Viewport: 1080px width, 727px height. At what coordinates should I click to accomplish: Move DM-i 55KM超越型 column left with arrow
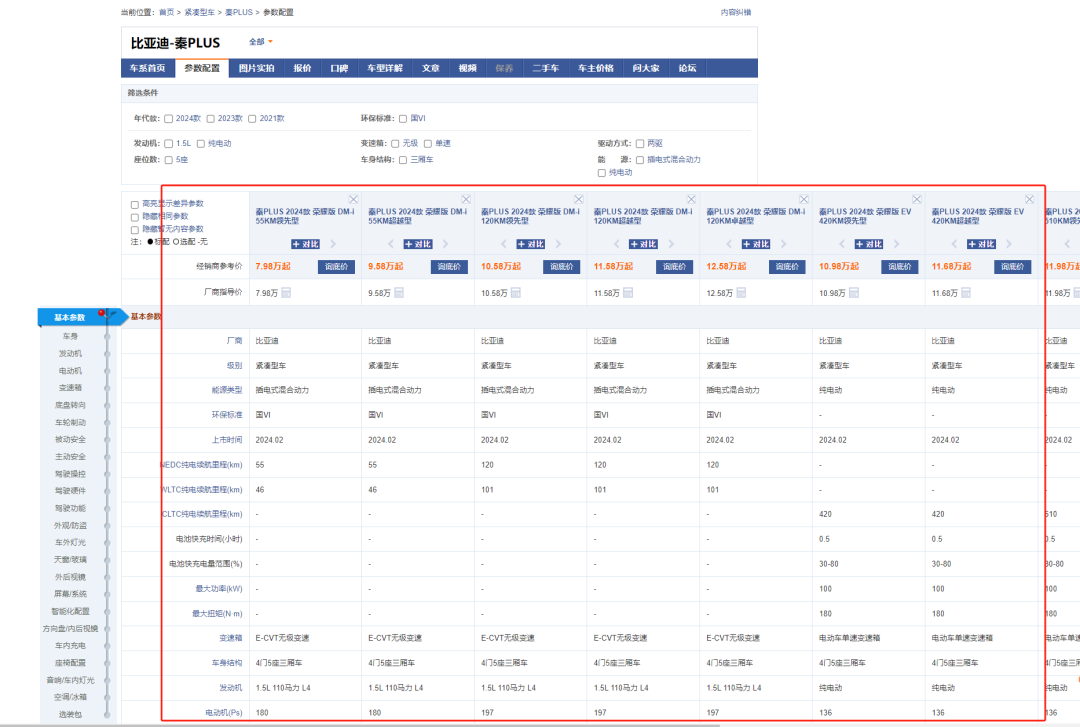pyautogui.click(x=391, y=244)
